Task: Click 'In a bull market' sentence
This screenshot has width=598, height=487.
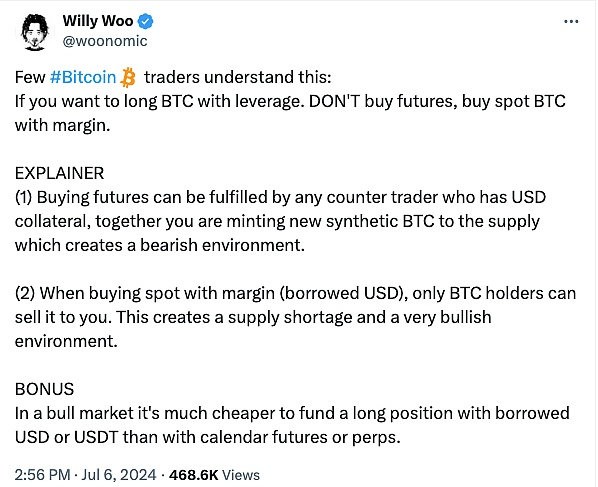Action: 292,413
